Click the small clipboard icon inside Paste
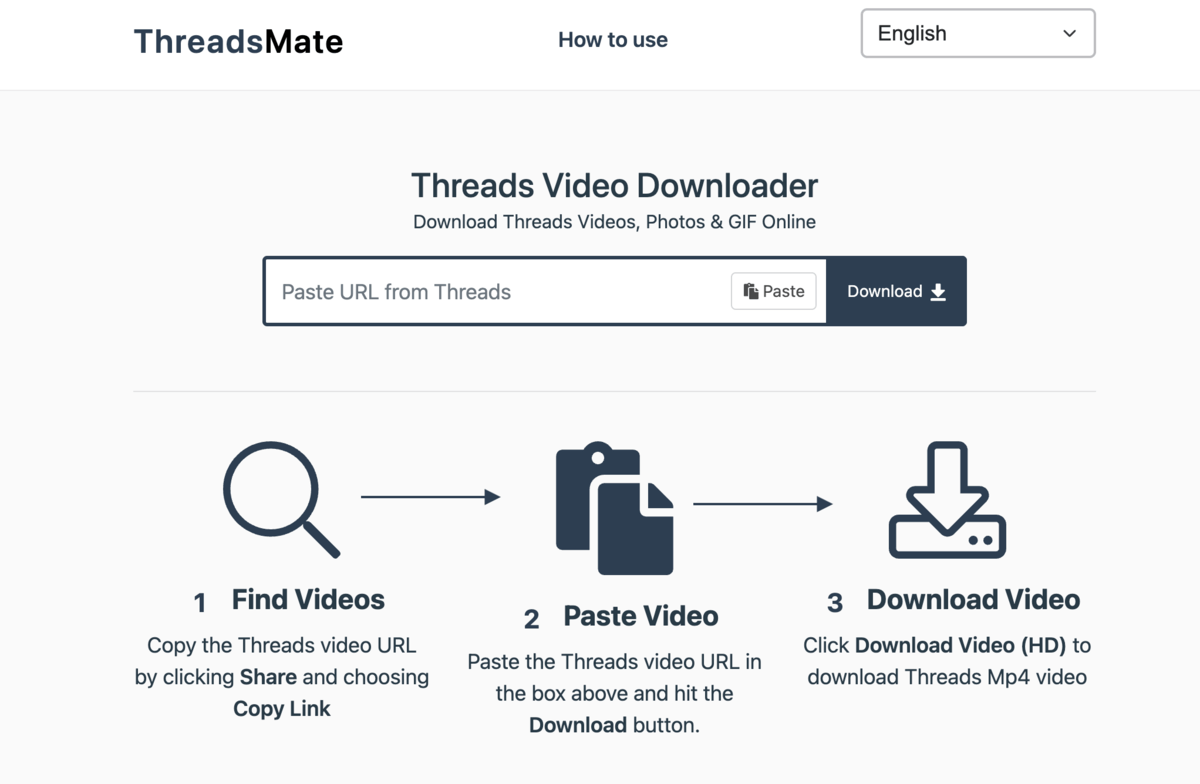The height and width of the screenshot is (784, 1200). (x=750, y=292)
